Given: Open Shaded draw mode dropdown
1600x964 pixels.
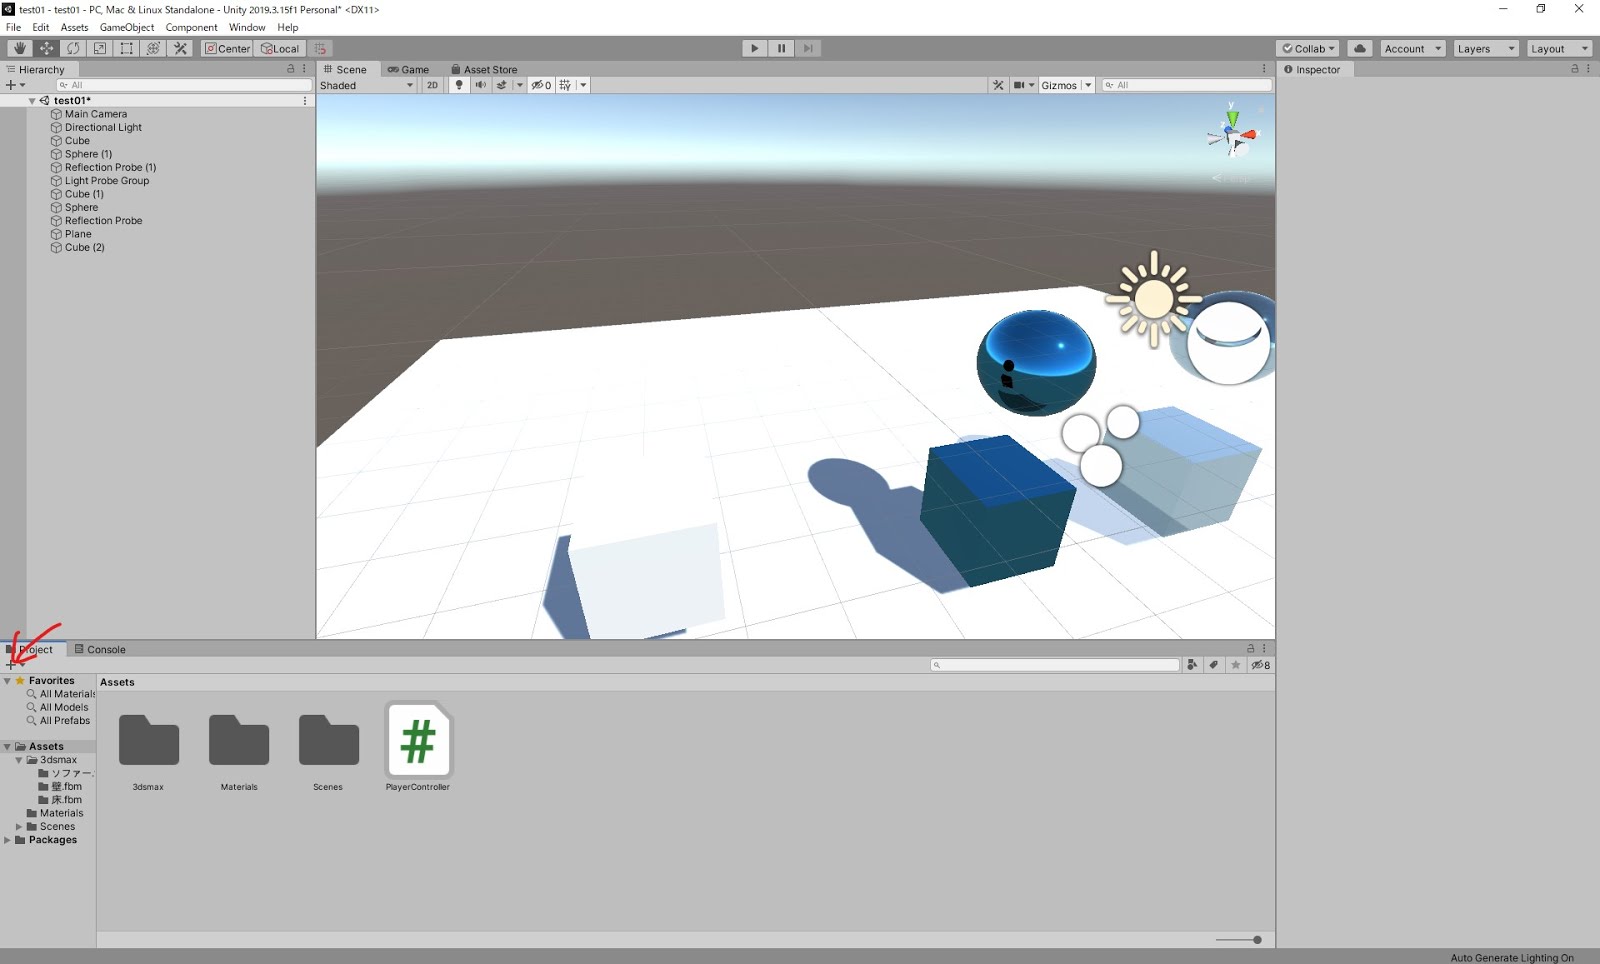Looking at the screenshot, I should [366, 85].
